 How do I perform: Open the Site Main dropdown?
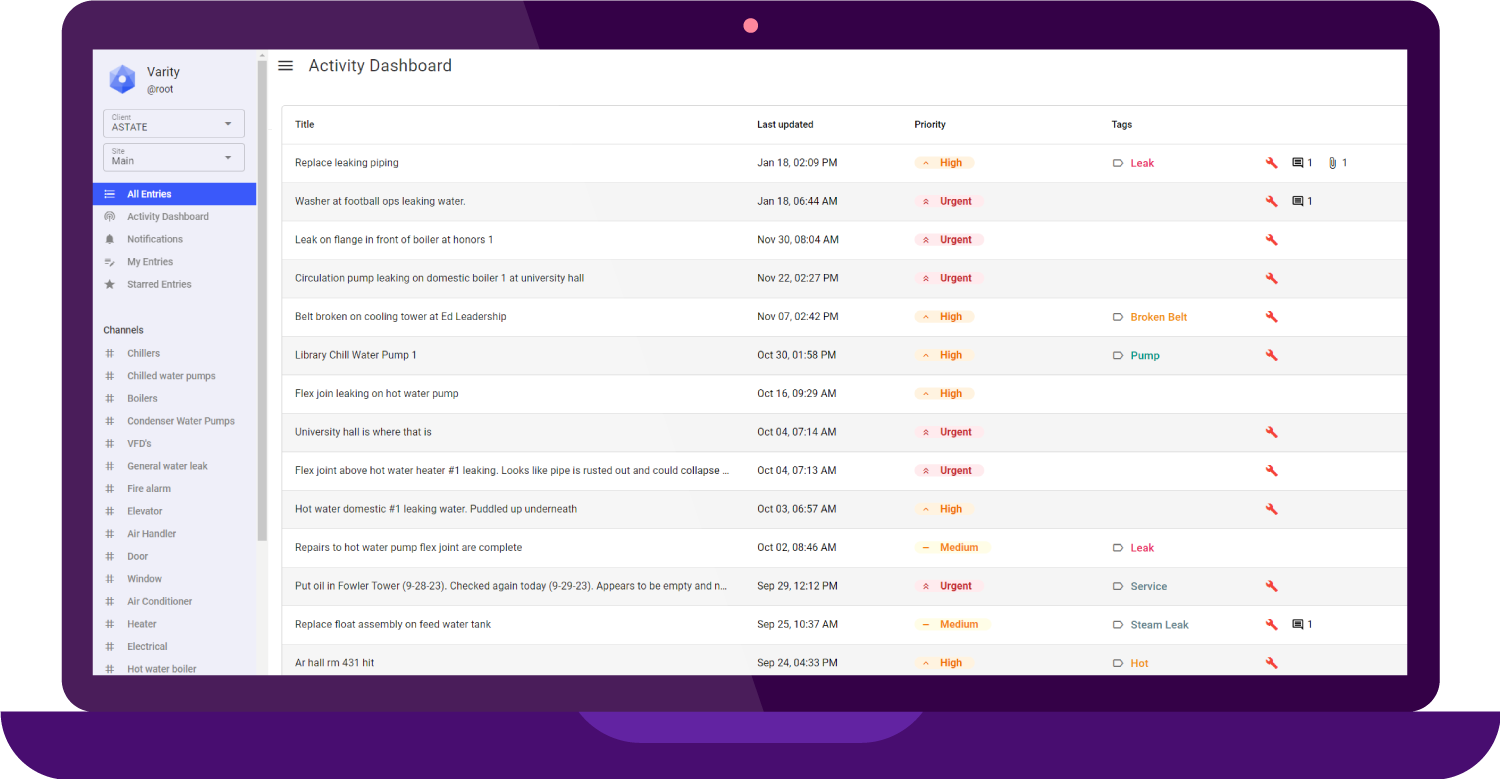(x=174, y=157)
